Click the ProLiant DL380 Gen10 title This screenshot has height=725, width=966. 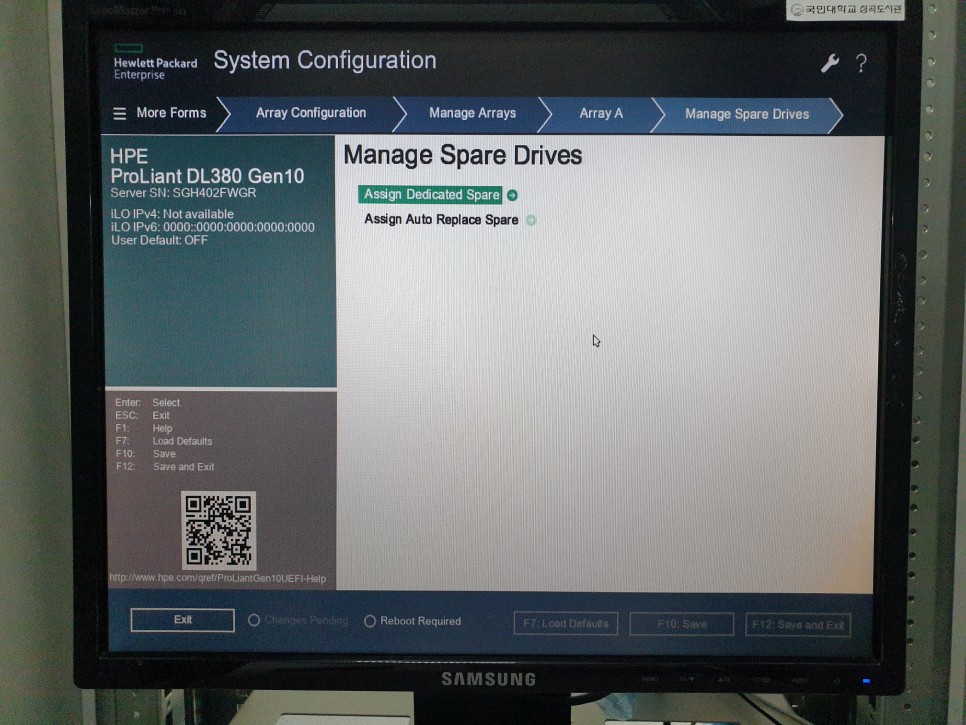click(207, 176)
